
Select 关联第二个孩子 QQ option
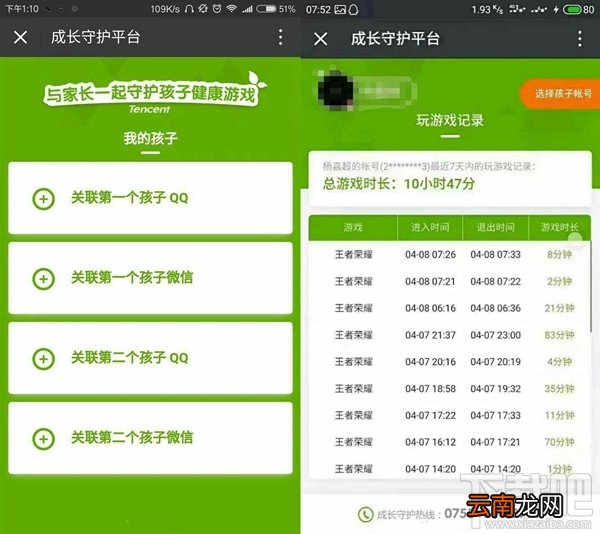pos(150,358)
